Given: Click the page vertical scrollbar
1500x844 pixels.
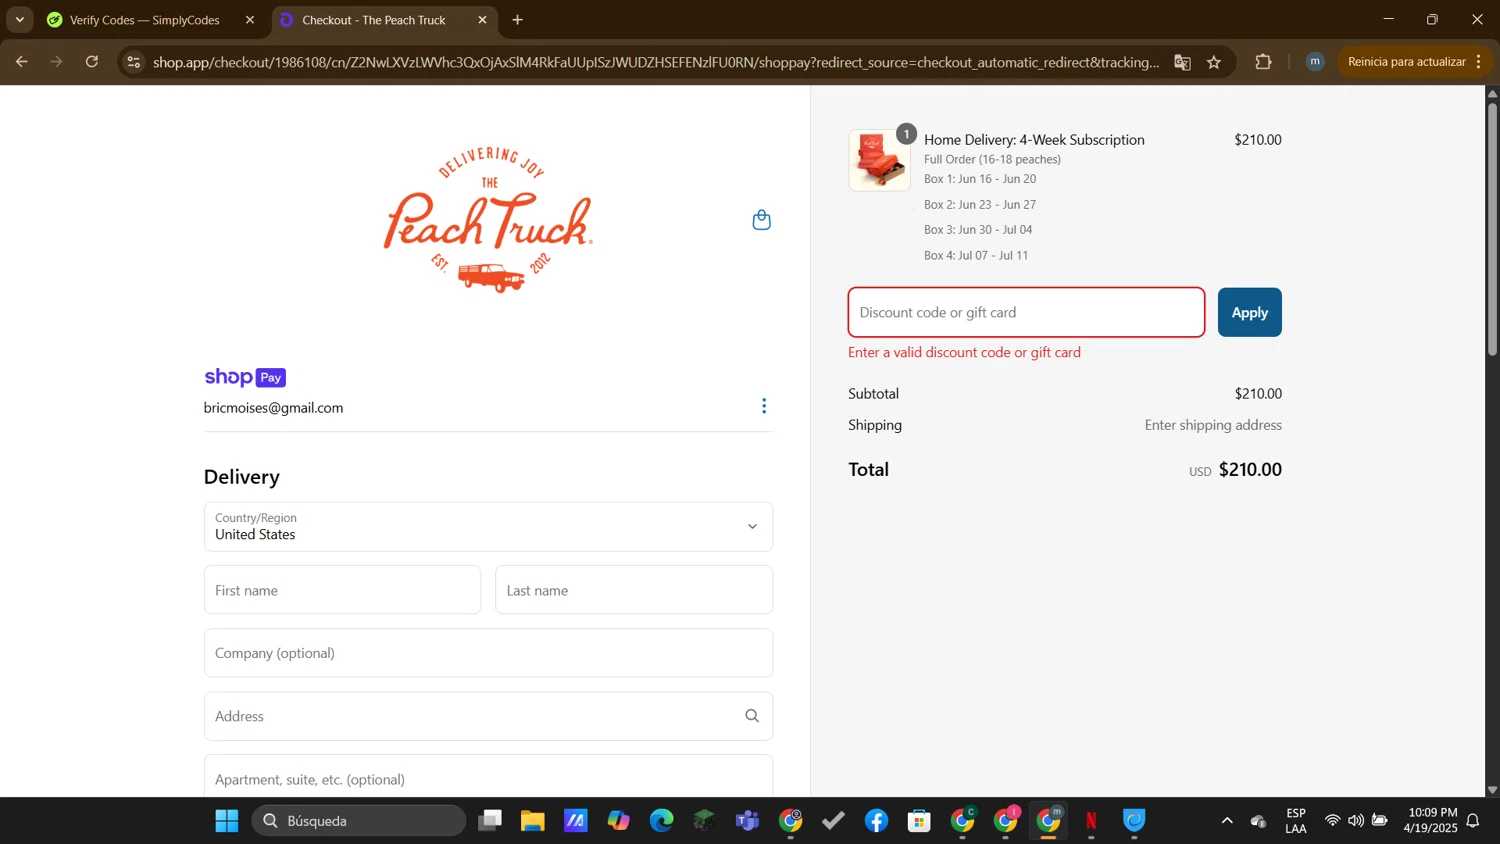Looking at the screenshot, I should tap(1492, 228).
